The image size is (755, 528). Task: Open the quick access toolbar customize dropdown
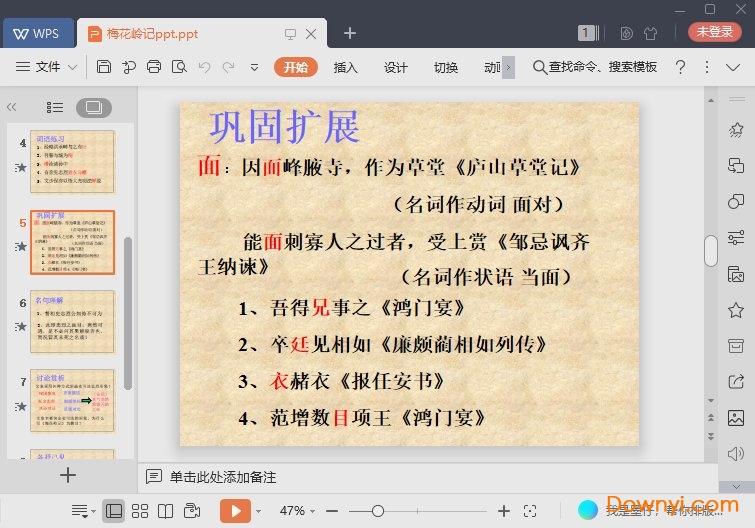[x=254, y=67]
